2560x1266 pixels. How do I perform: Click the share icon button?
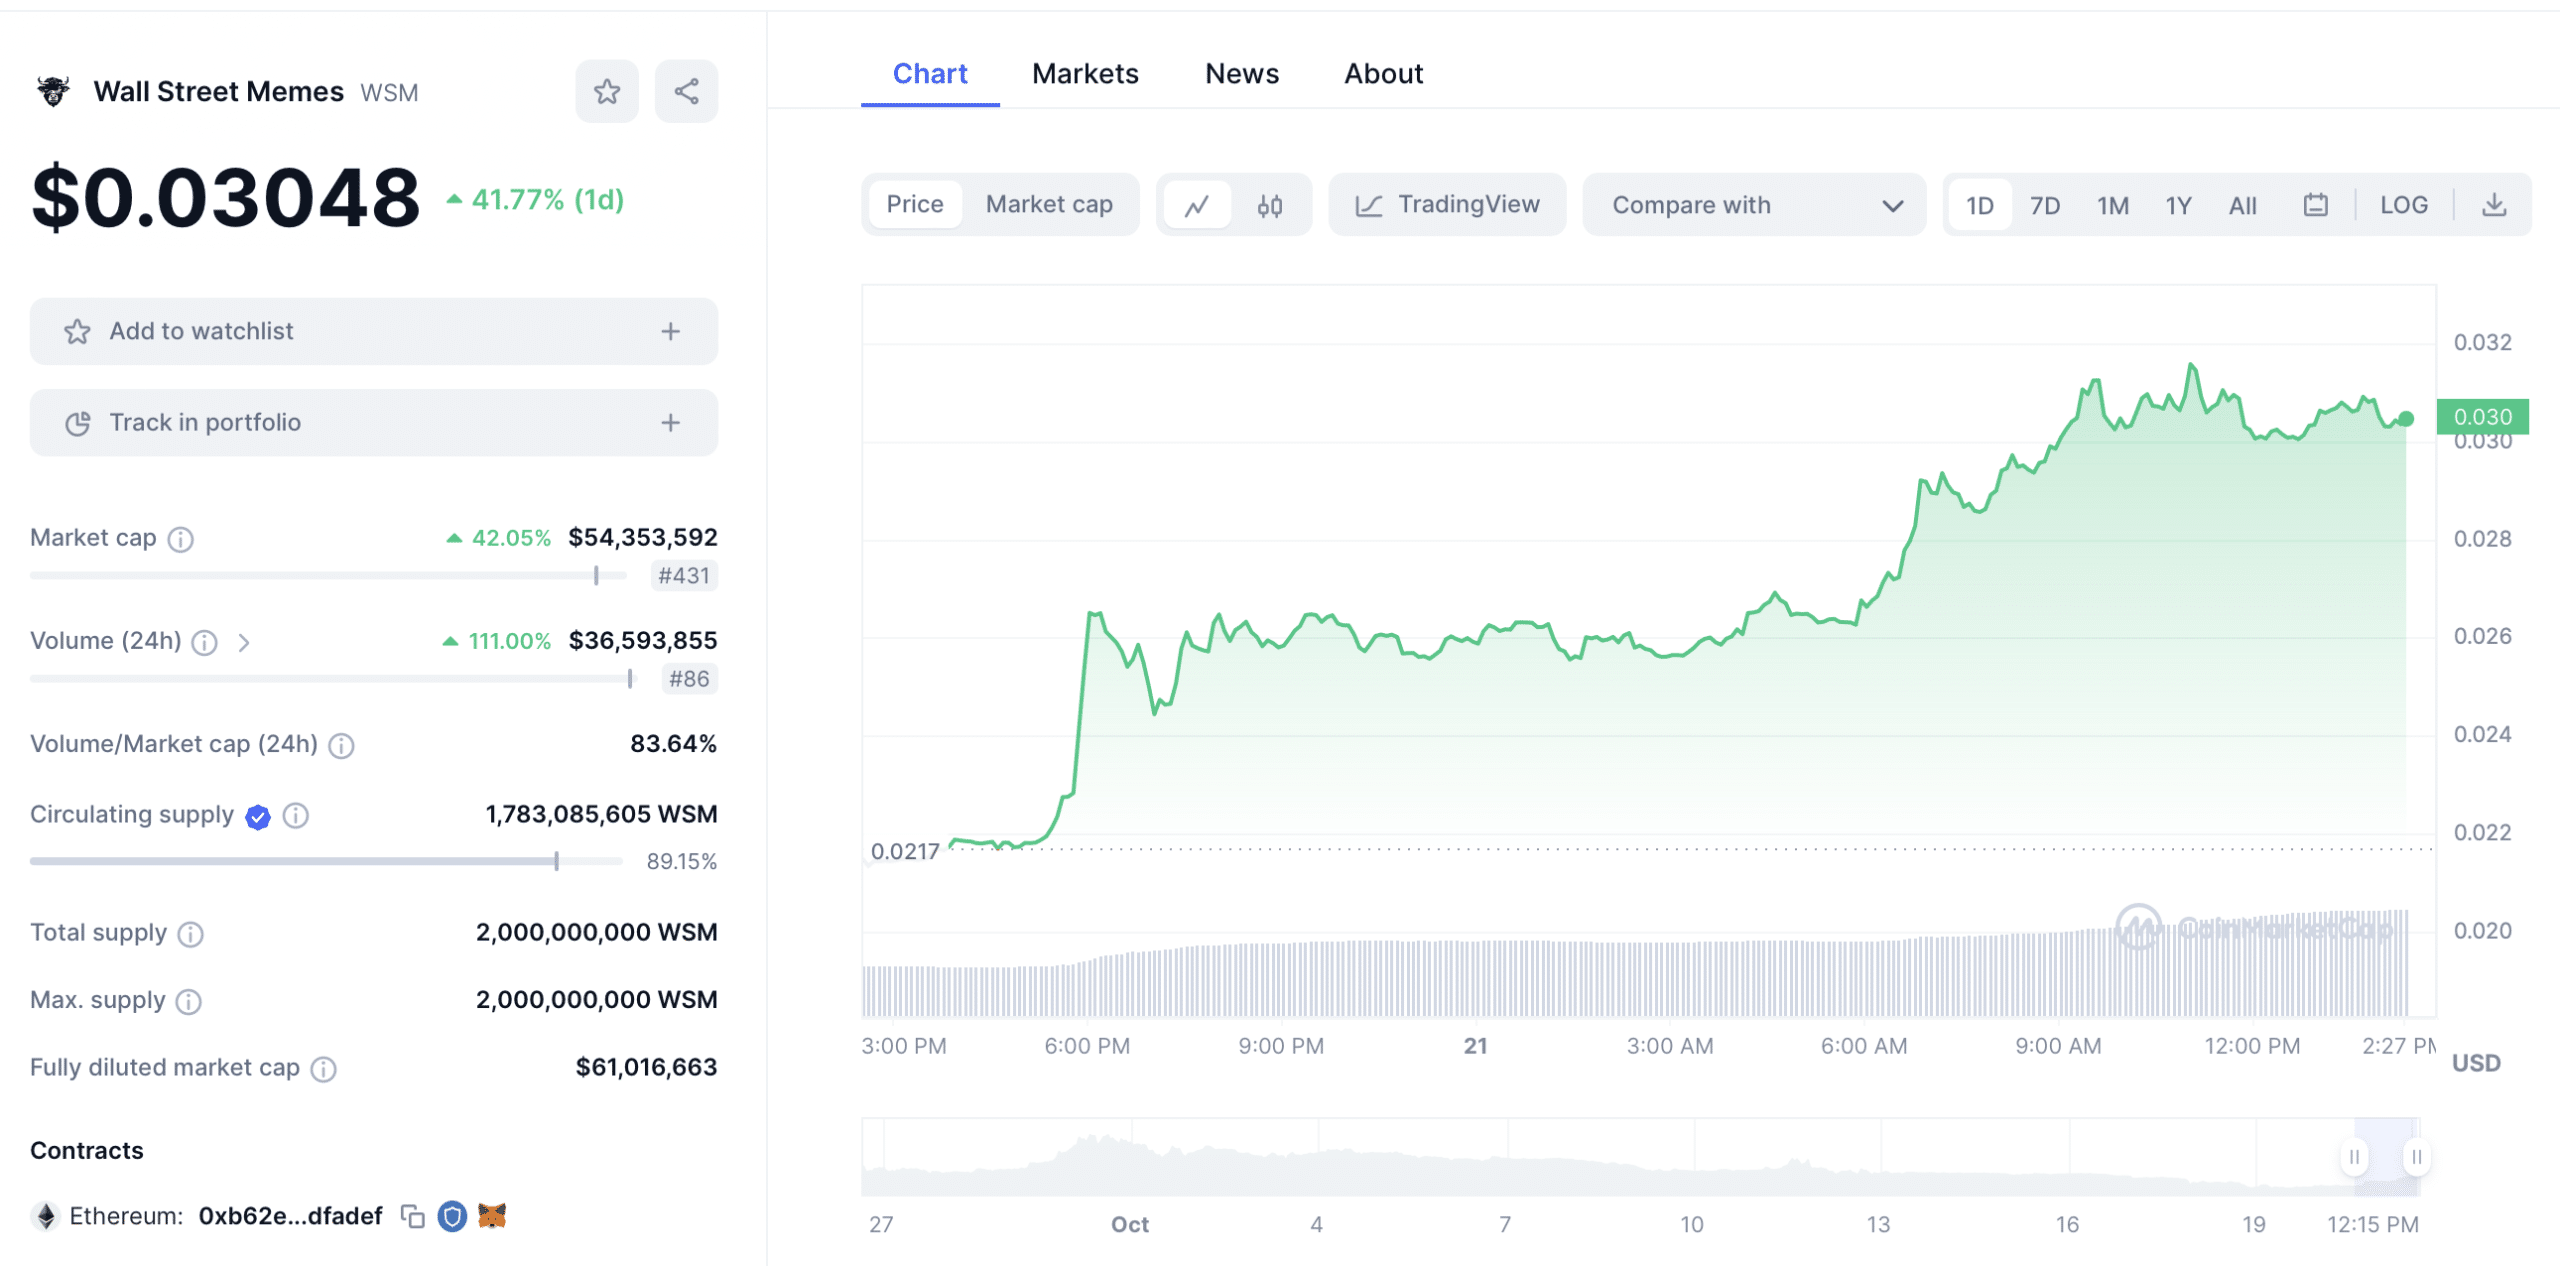pyautogui.click(x=686, y=91)
